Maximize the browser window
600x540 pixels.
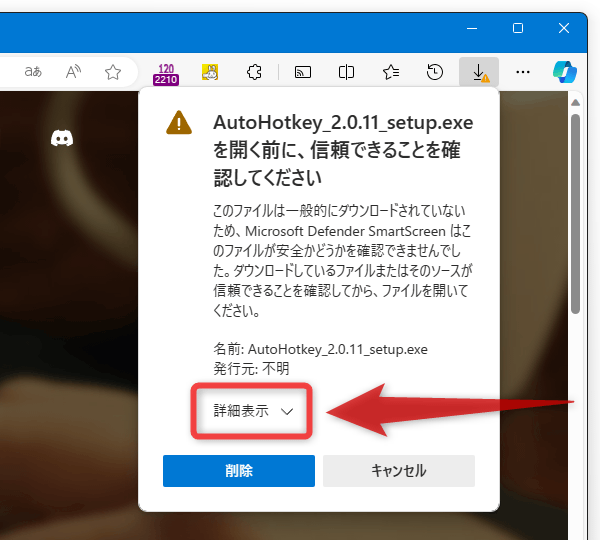click(x=518, y=28)
